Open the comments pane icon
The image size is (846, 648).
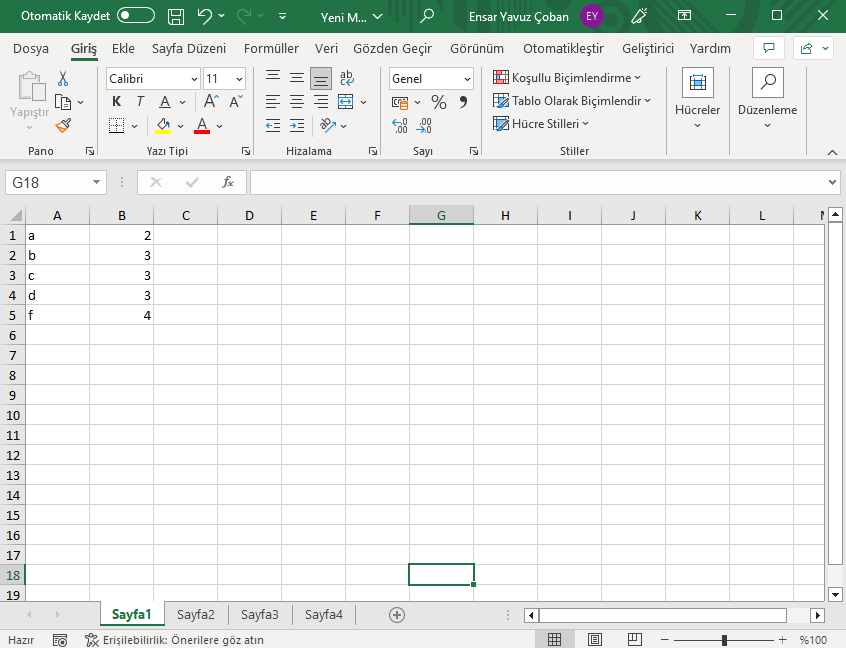tap(769, 49)
